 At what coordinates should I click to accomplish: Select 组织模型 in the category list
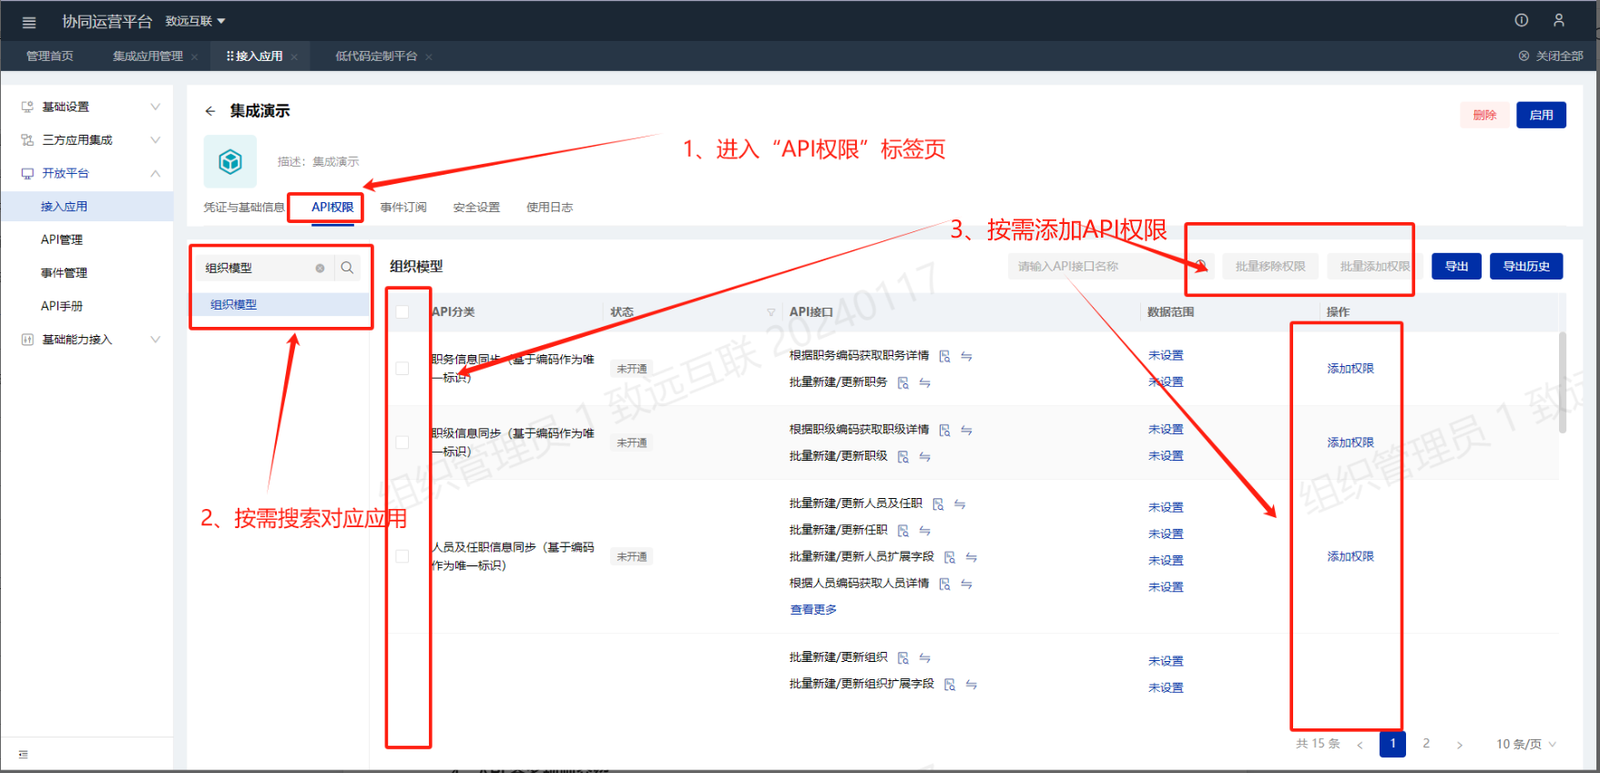[x=280, y=305]
